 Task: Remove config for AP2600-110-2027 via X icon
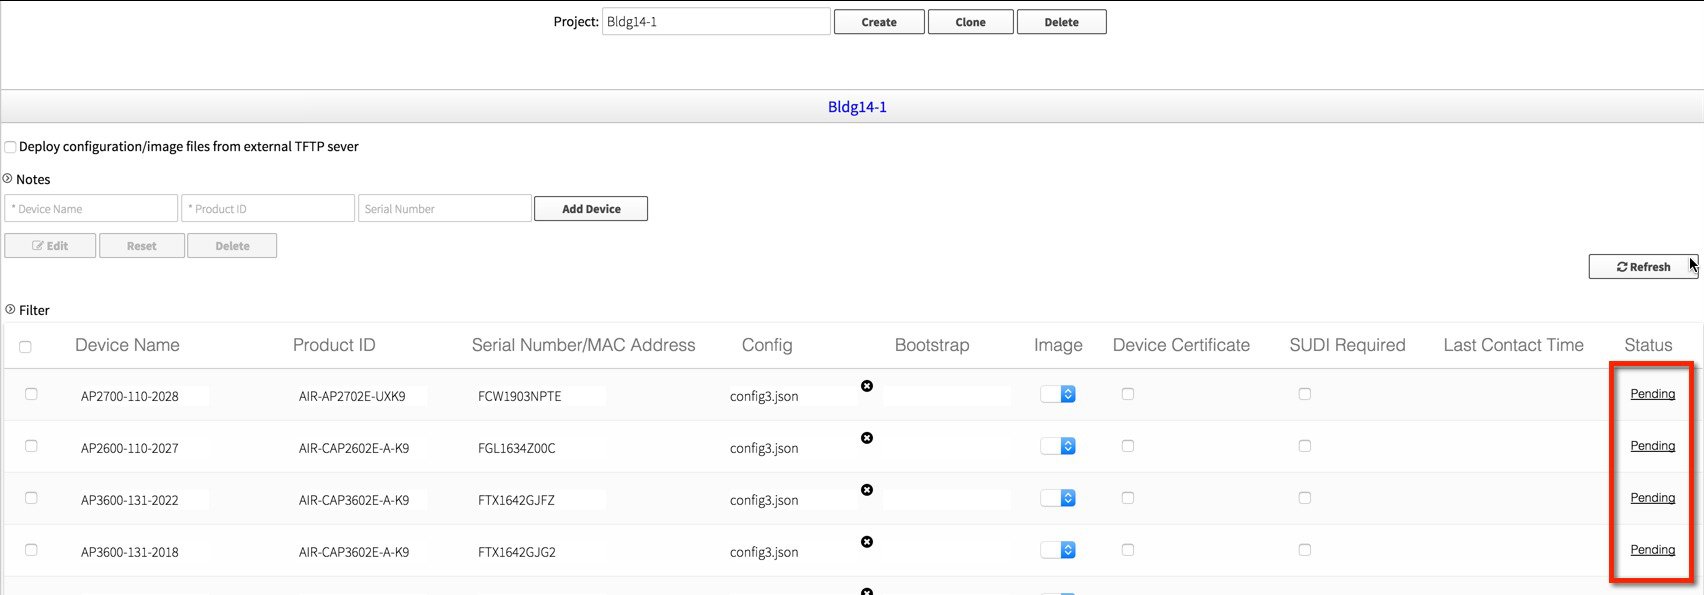point(867,438)
